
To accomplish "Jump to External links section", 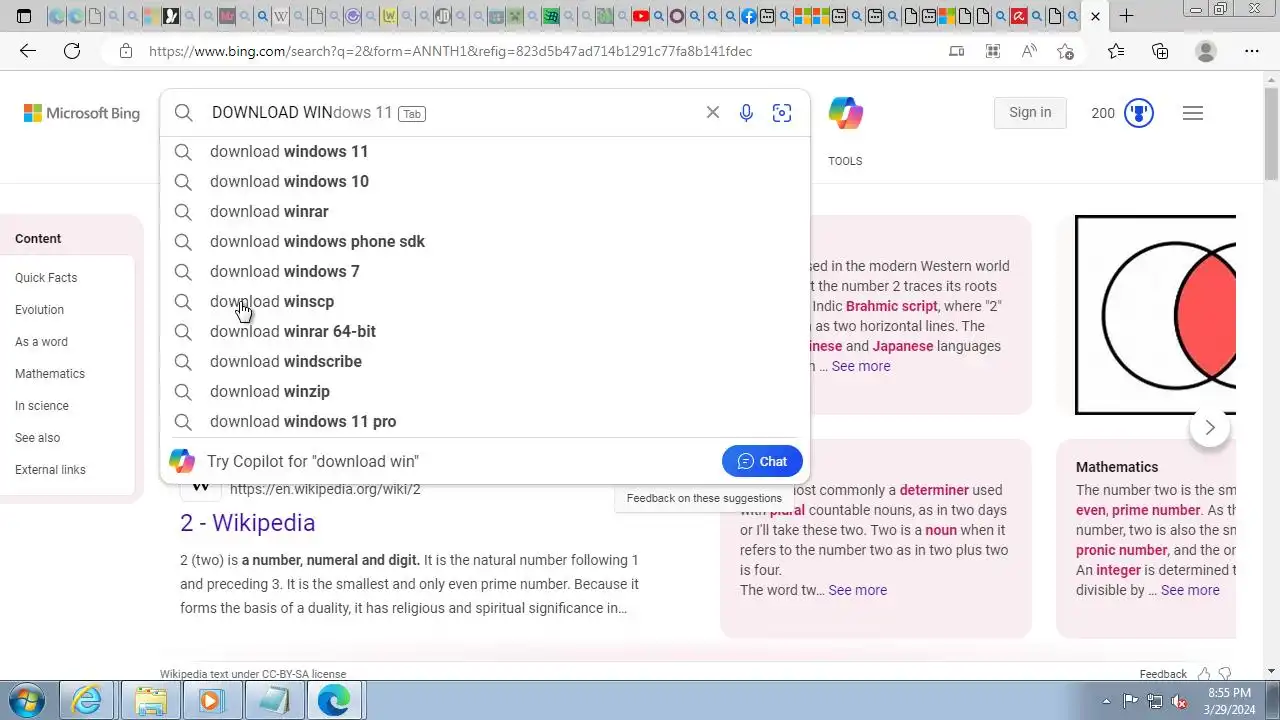I will coord(50,470).
